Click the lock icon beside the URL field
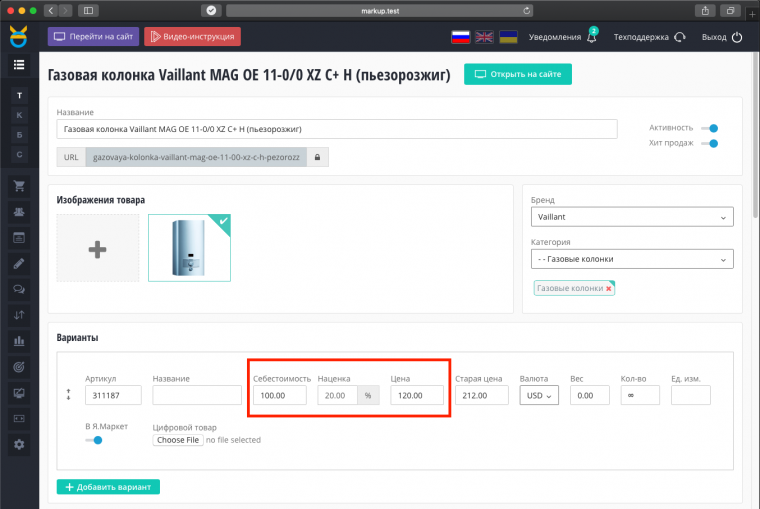This screenshot has height=509, width=760. [317, 157]
